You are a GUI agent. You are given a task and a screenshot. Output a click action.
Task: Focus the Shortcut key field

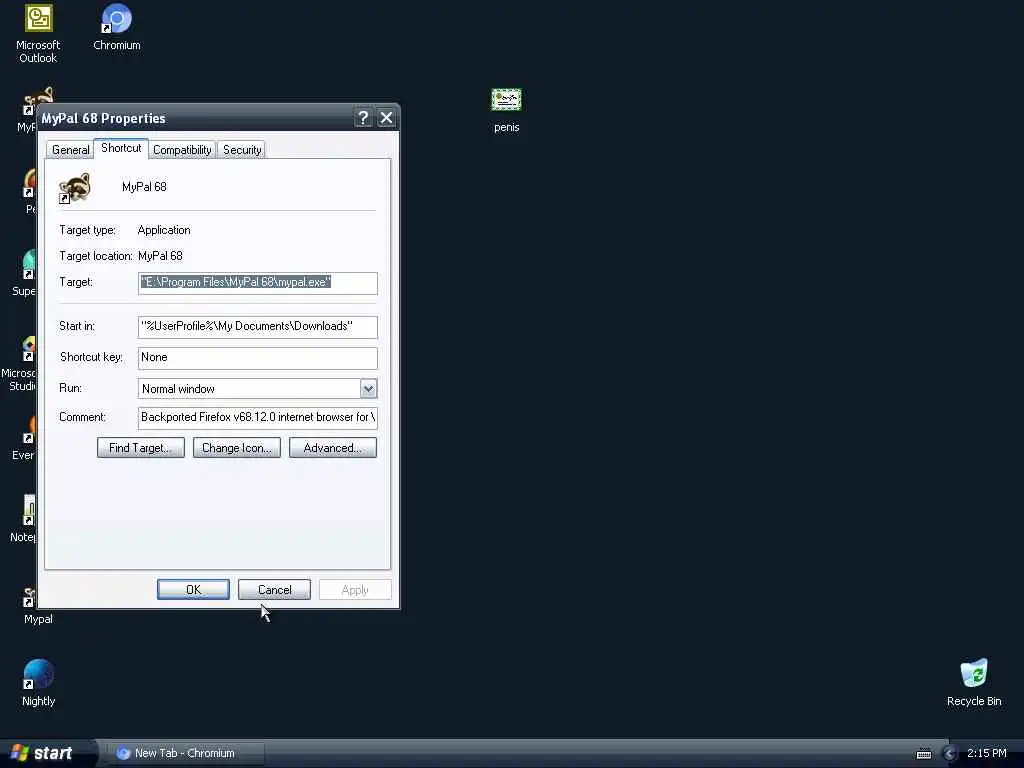click(x=257, y=358)
